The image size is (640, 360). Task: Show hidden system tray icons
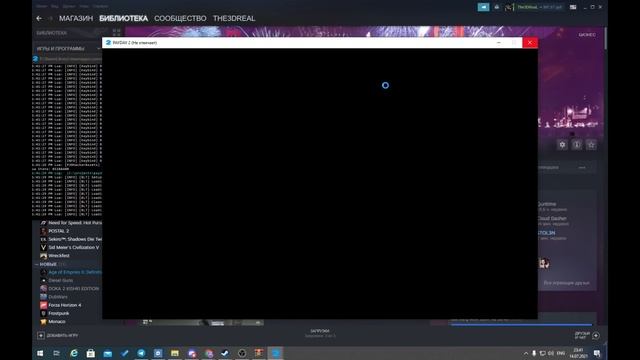[x=526, y=353]
